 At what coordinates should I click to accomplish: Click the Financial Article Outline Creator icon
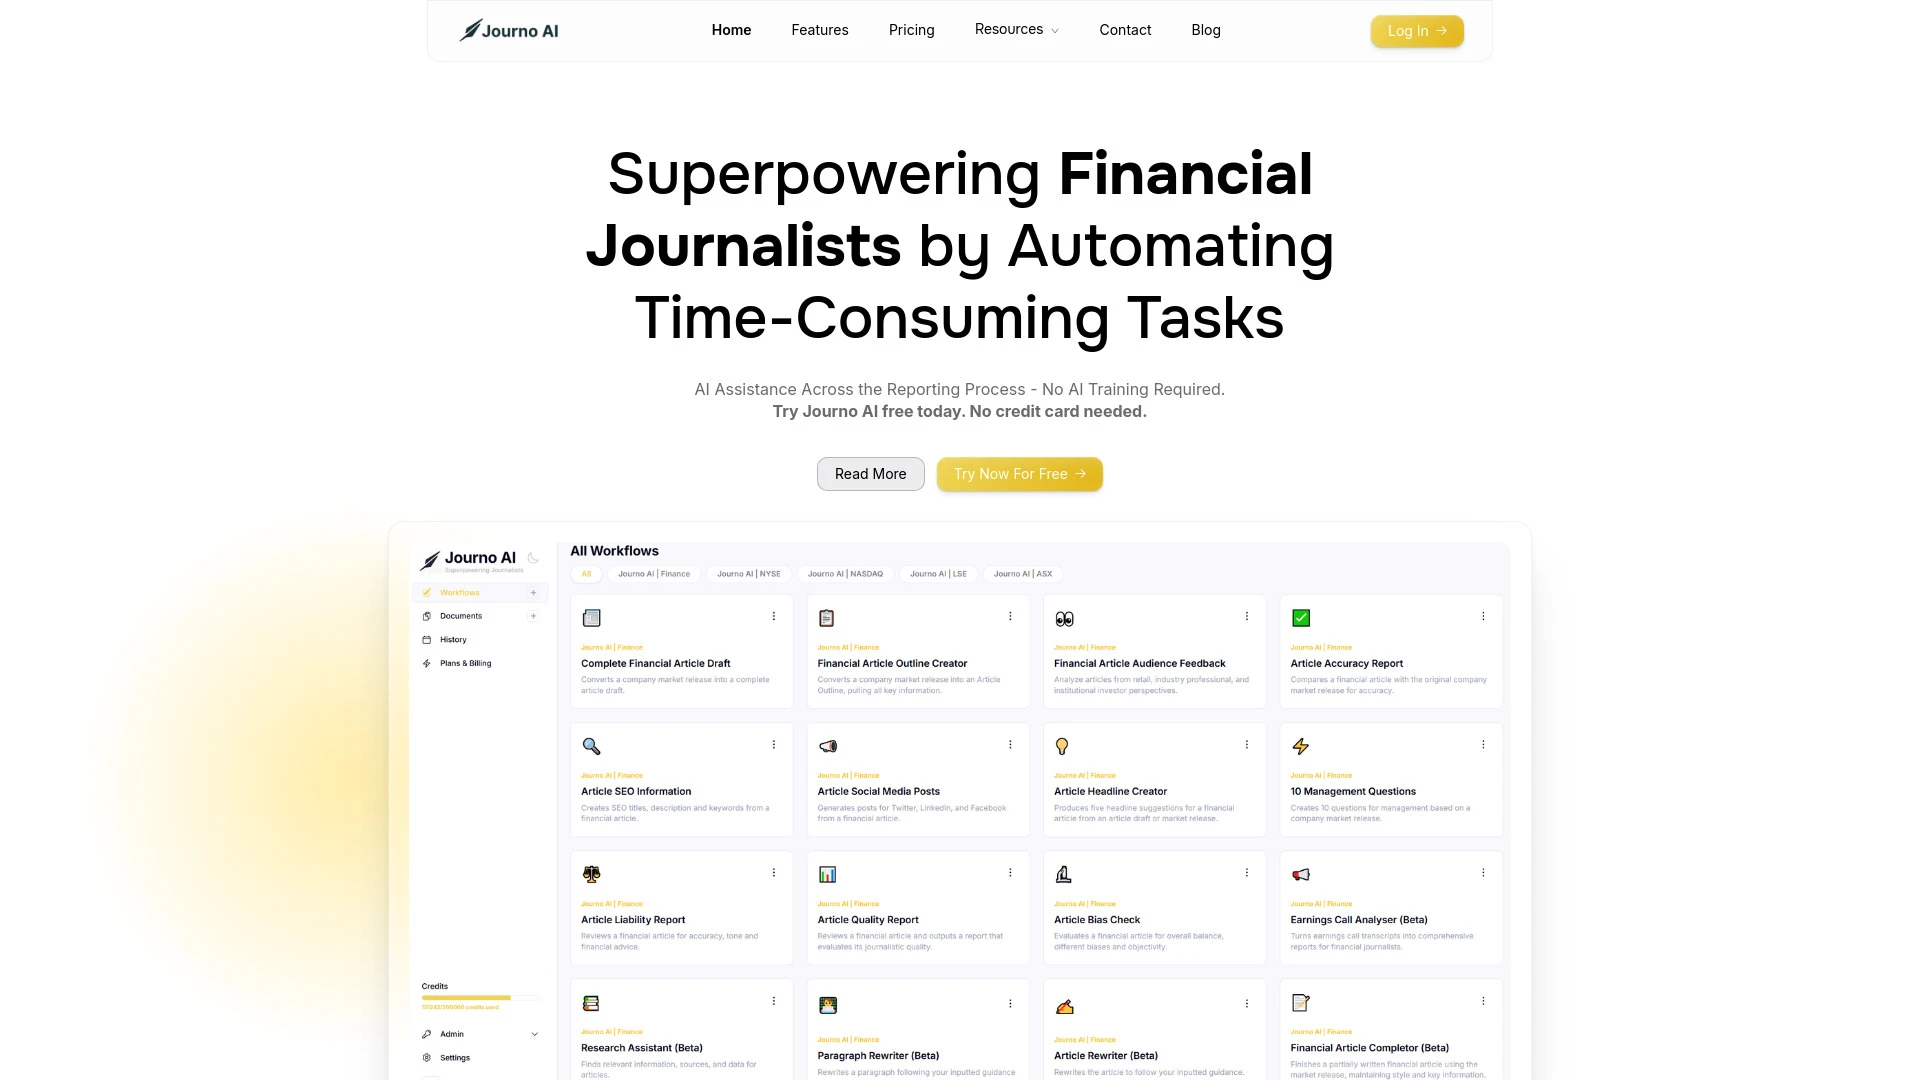pos(827,617)
